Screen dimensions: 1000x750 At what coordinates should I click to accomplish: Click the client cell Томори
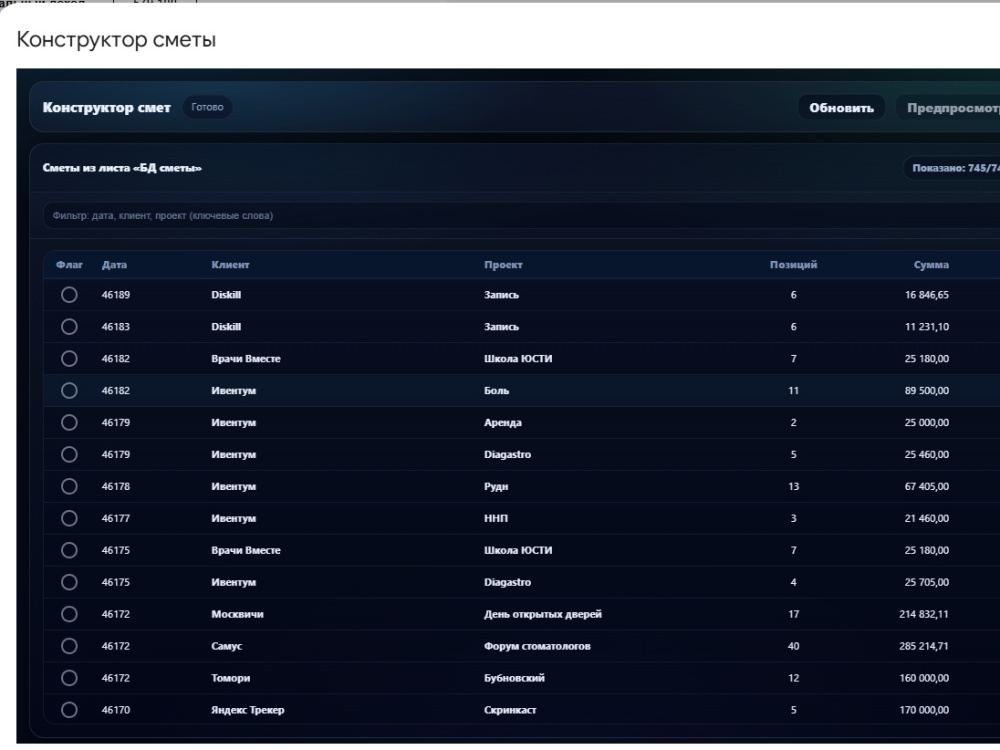coord(231,678)
